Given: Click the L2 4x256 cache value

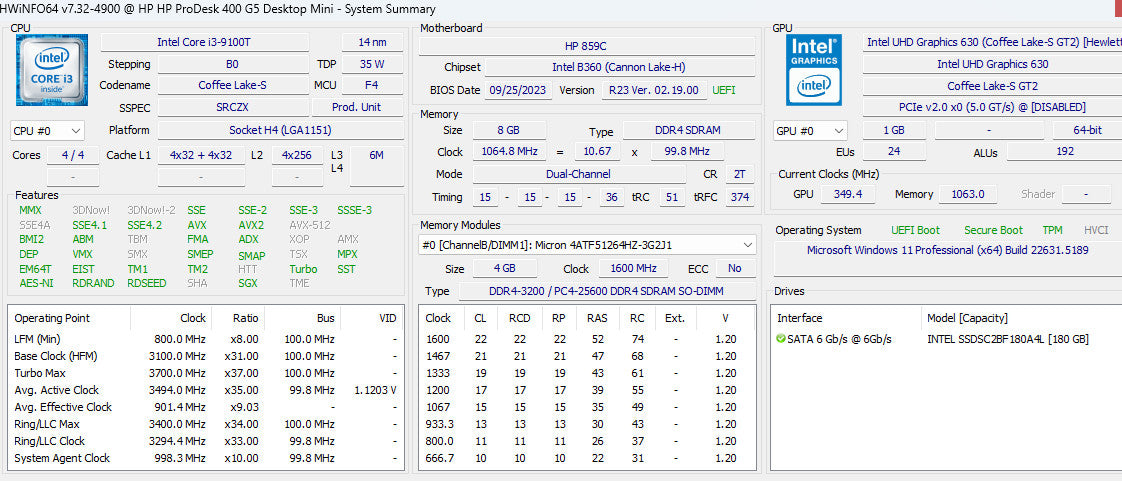Looking at the screenshot, I should (x=297, y=155).
